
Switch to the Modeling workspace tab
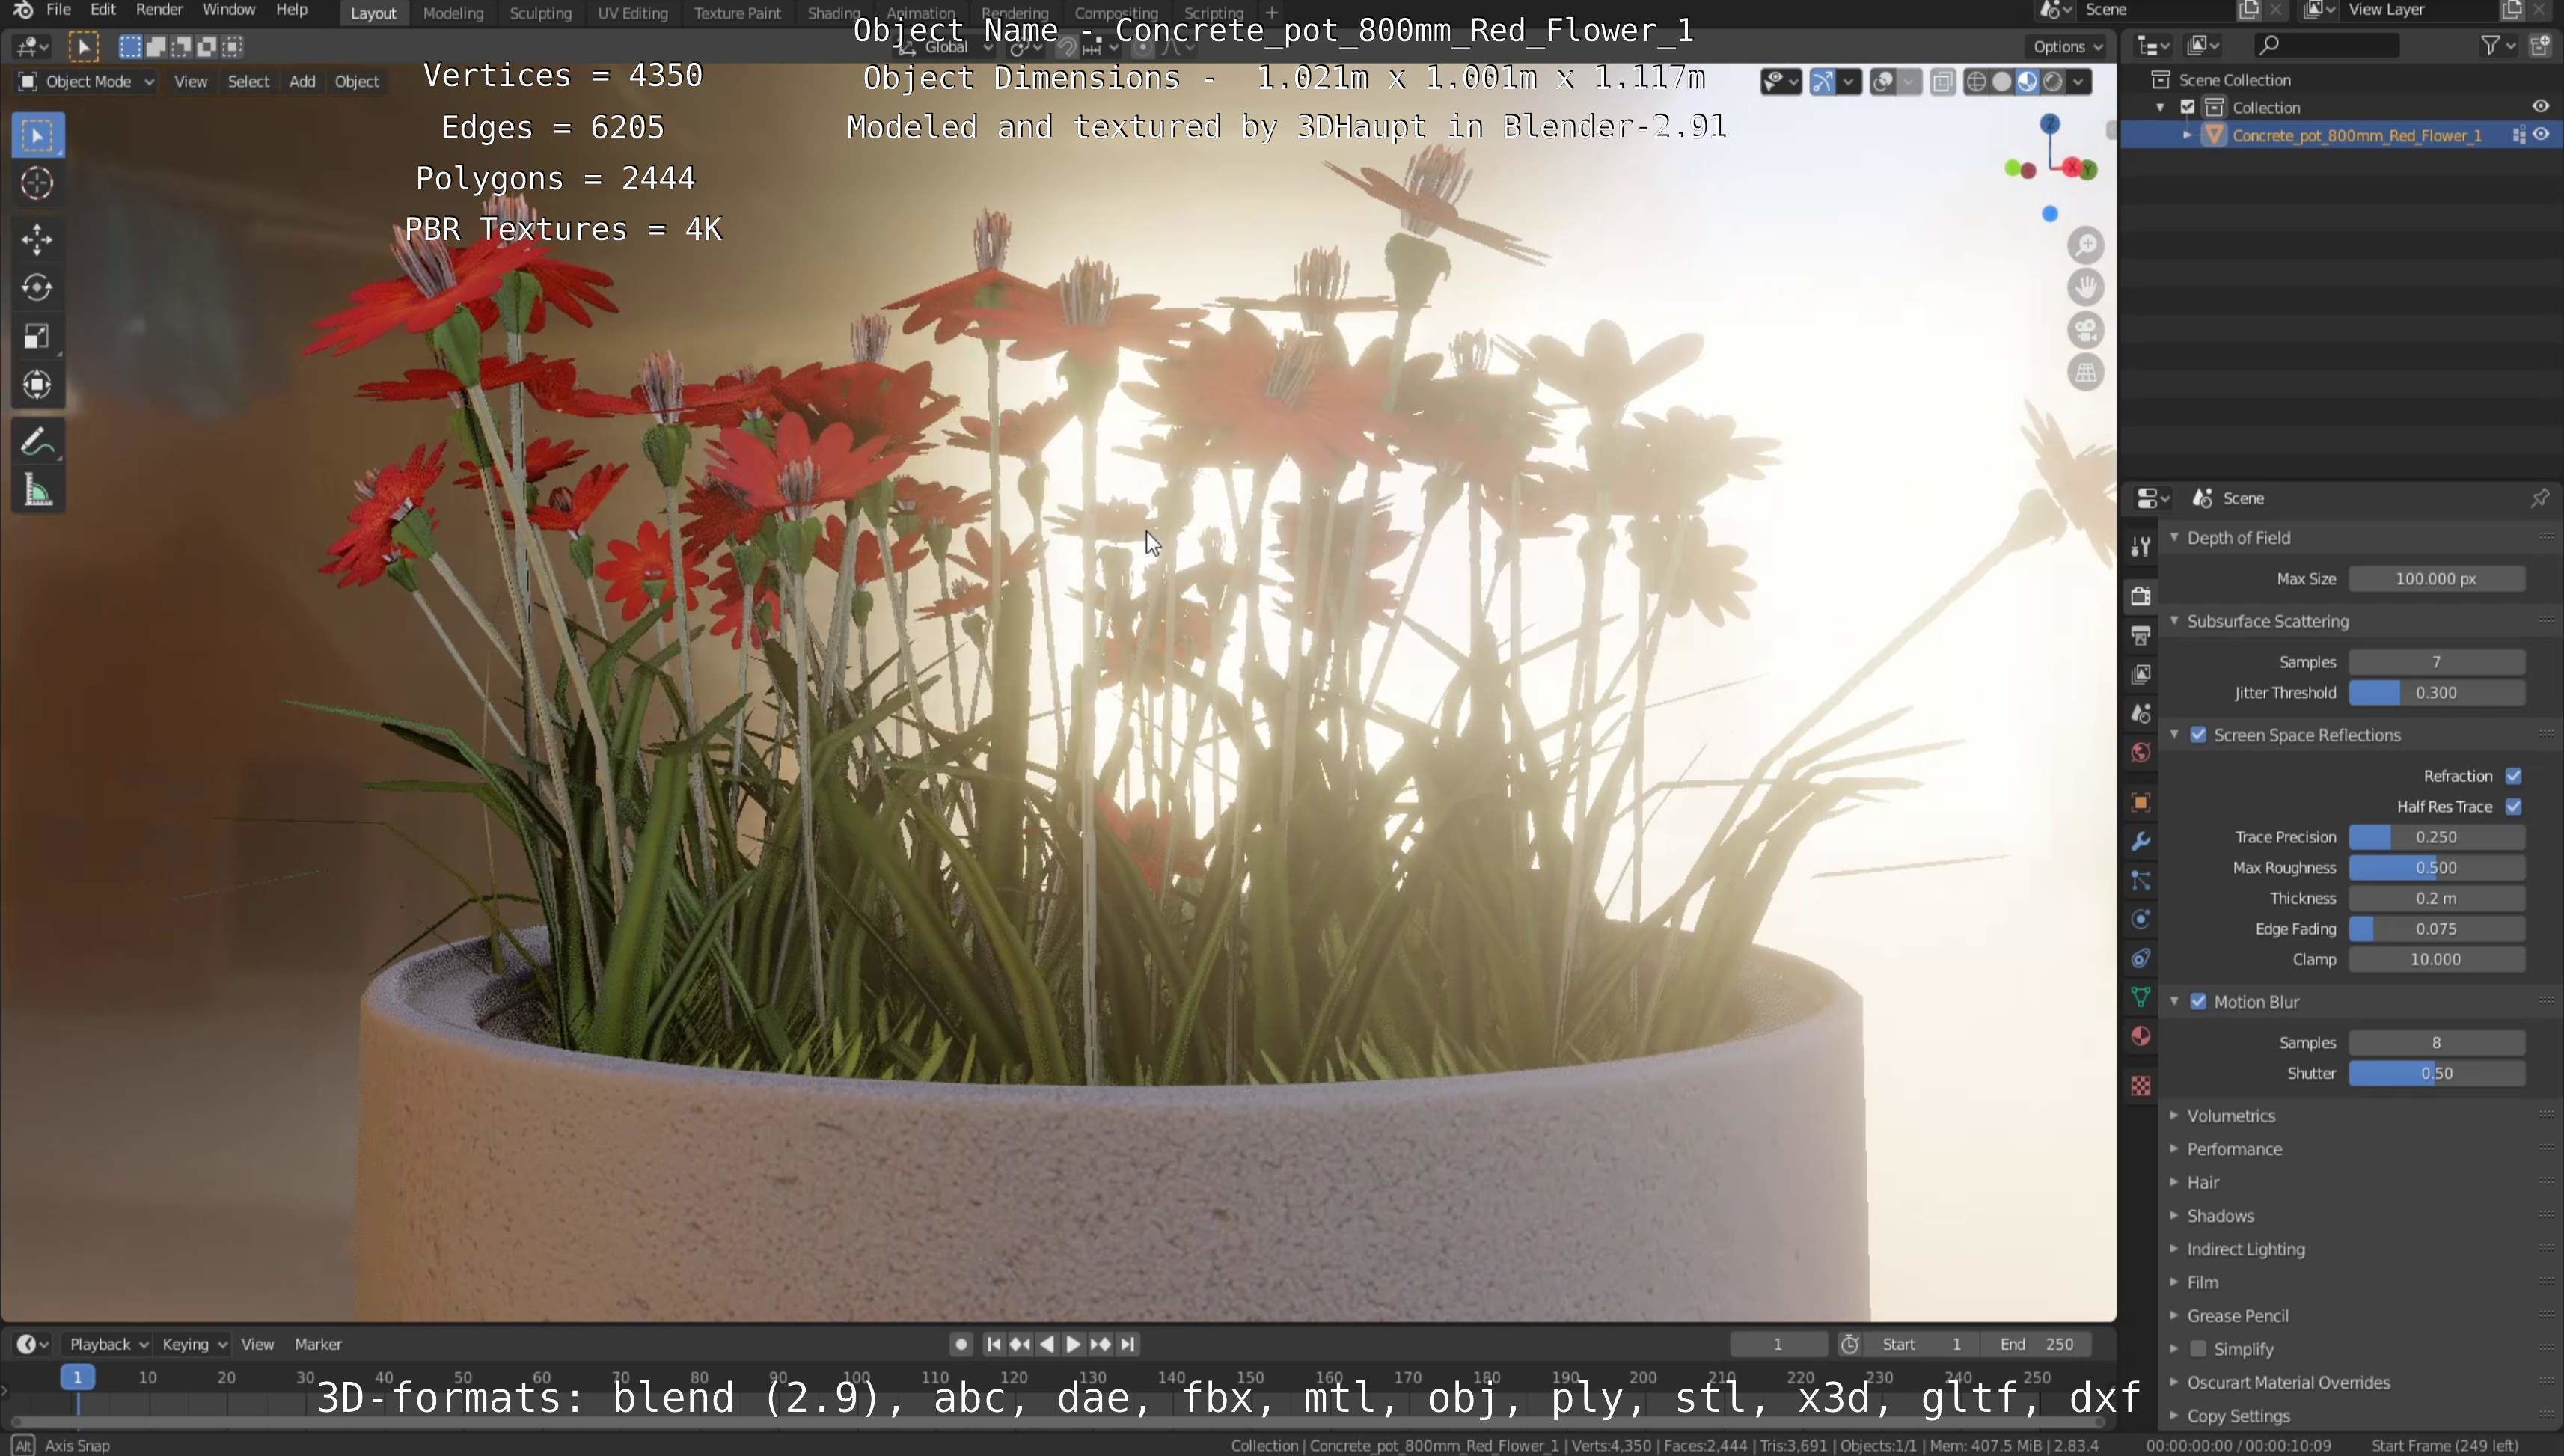453,13
